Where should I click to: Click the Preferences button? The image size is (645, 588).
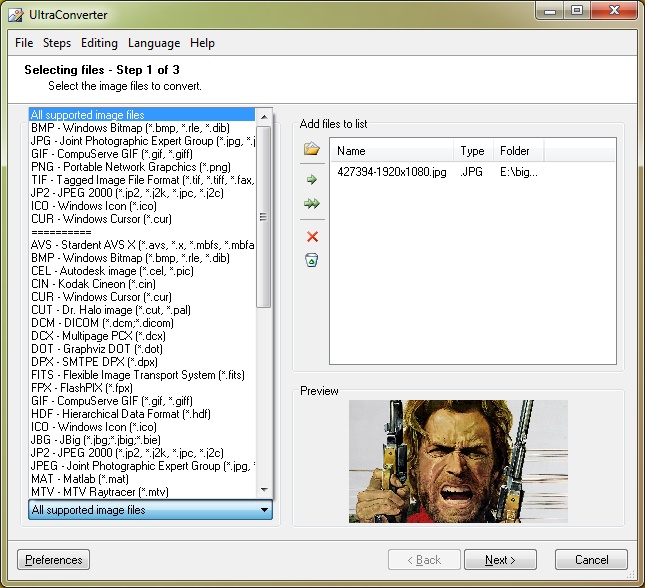pos(54,560)
